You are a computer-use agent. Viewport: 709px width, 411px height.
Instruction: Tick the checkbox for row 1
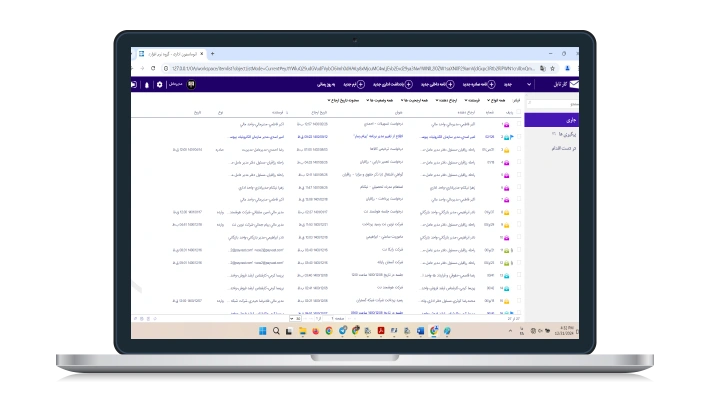click(519, 123)
